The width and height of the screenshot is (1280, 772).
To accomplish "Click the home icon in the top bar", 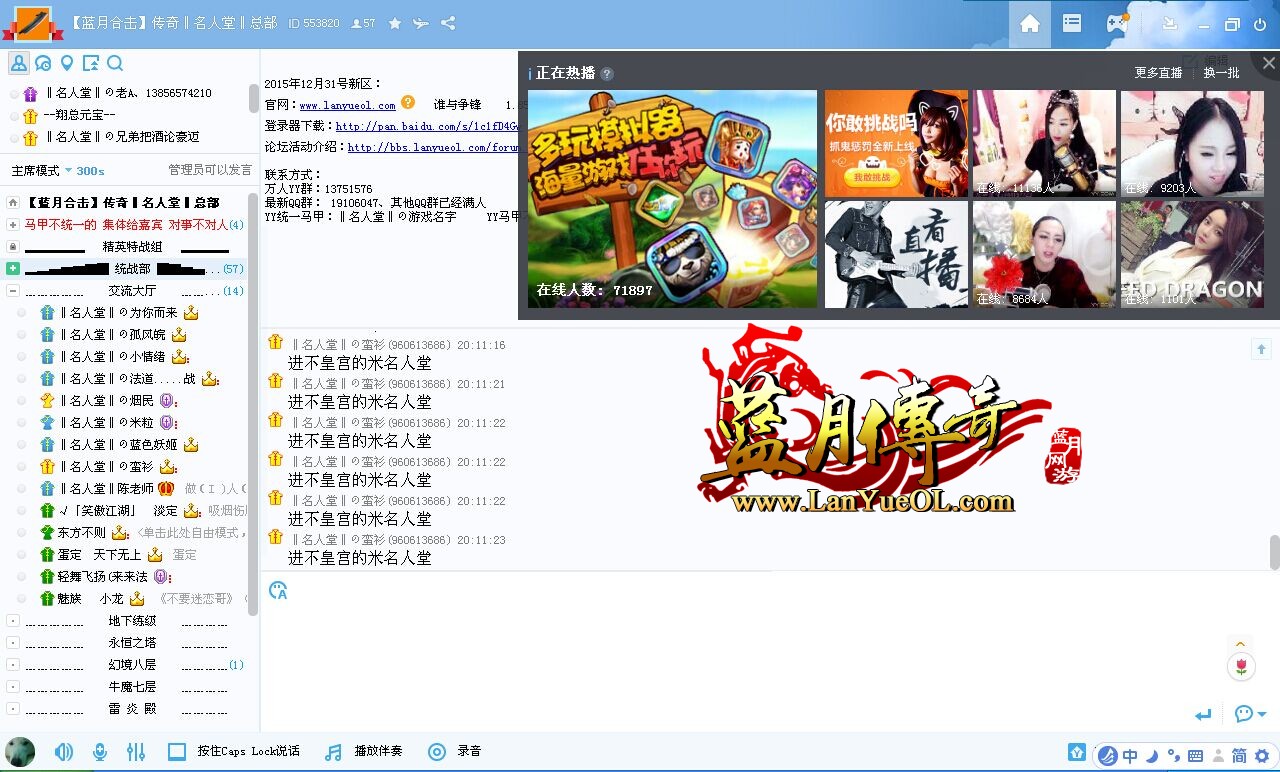I will tap(1029, 24).
